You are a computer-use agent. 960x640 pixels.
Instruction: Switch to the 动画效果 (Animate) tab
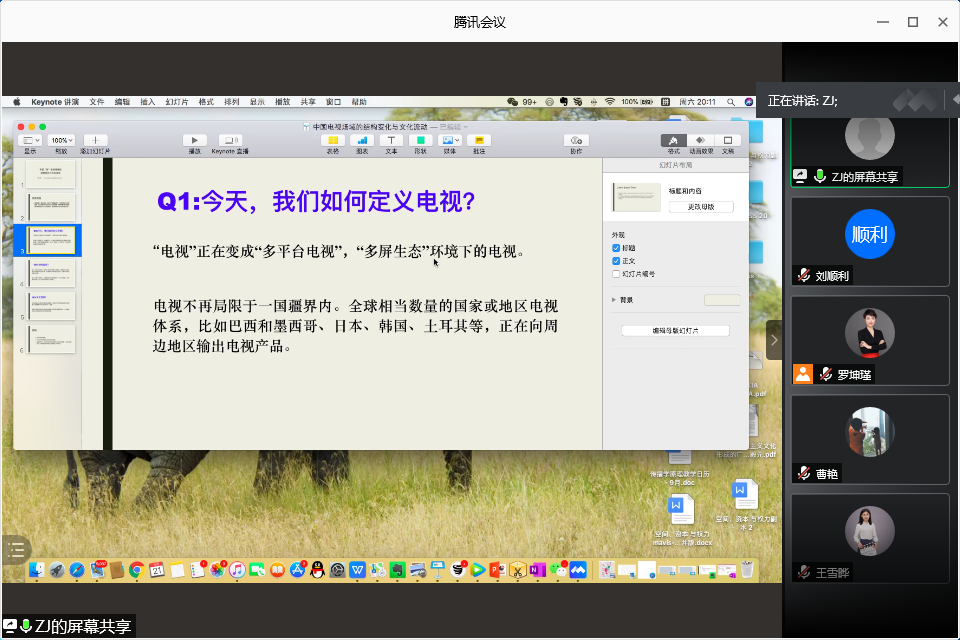701,141
